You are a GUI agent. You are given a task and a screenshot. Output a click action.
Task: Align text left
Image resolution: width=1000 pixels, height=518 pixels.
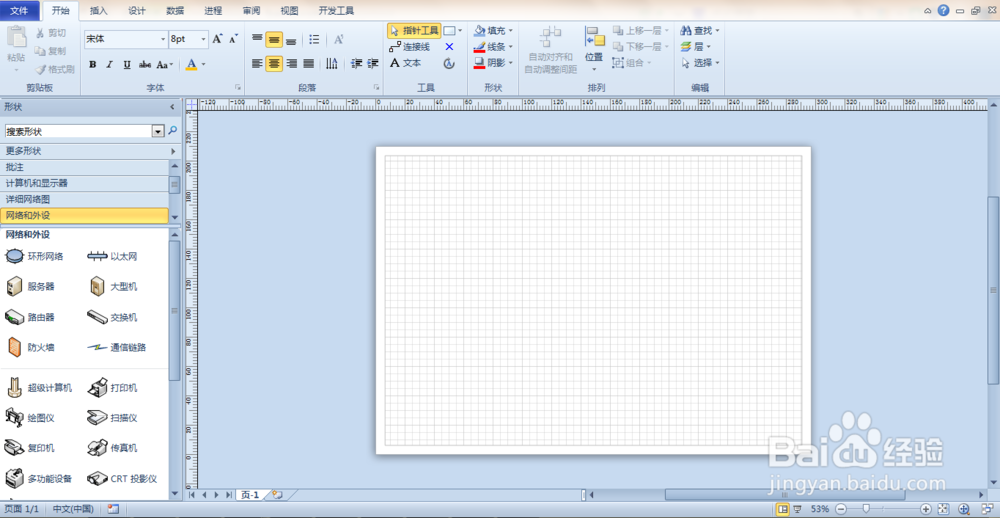[257, 63]
